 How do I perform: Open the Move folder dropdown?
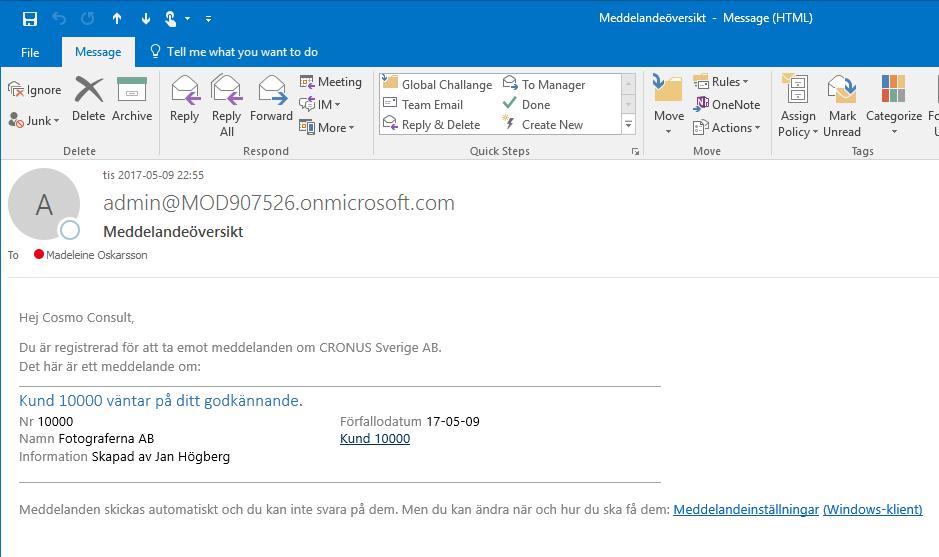coord(668,105)
